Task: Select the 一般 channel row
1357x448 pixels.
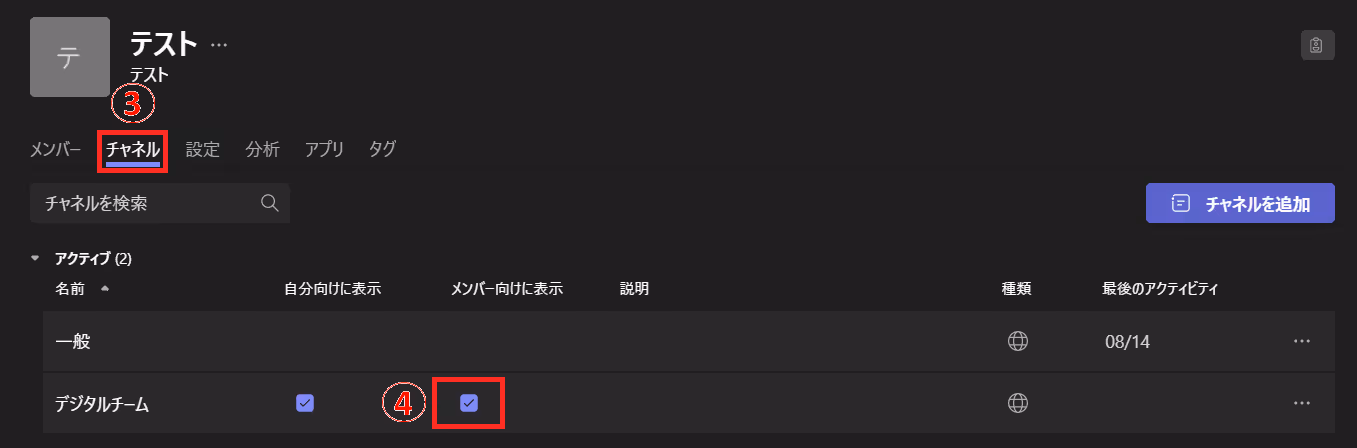Action: [x=689, y=341]
